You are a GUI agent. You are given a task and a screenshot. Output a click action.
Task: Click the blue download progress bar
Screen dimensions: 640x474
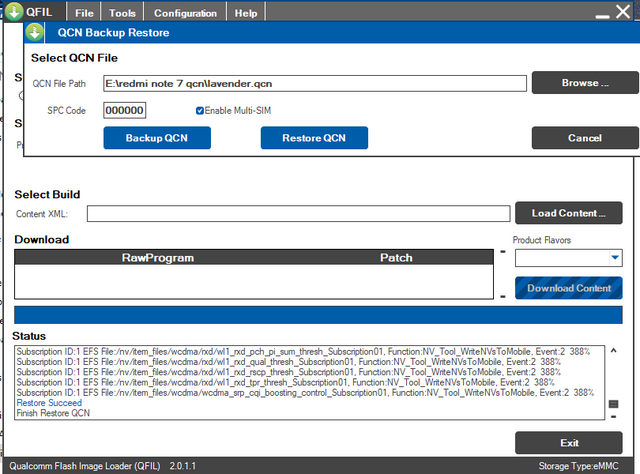(x=318, y=315)
